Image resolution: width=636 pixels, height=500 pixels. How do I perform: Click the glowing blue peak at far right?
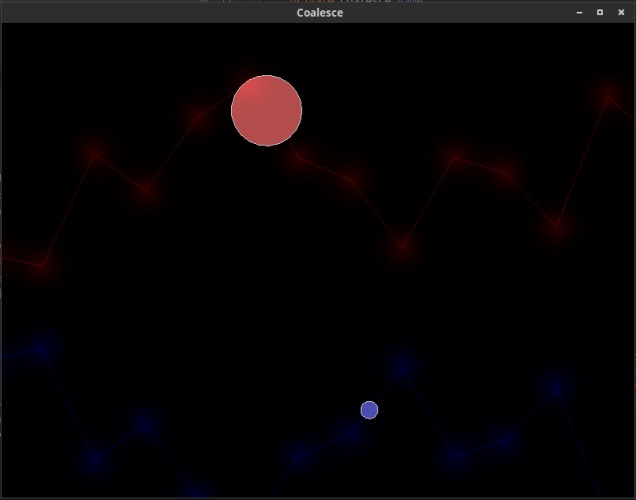556,390
